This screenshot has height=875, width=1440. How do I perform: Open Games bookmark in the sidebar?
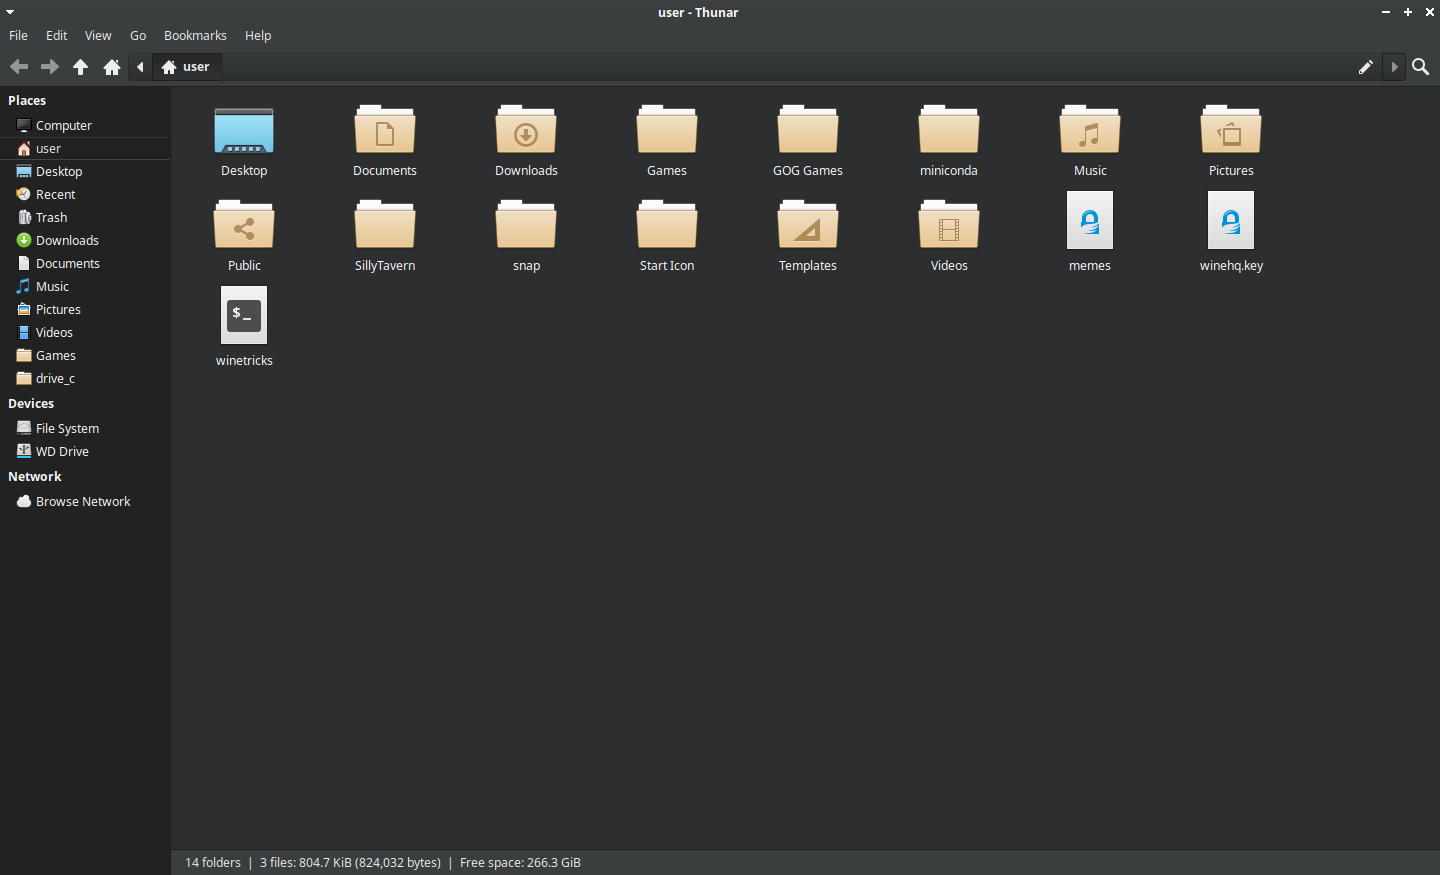[x=85, y=356]
